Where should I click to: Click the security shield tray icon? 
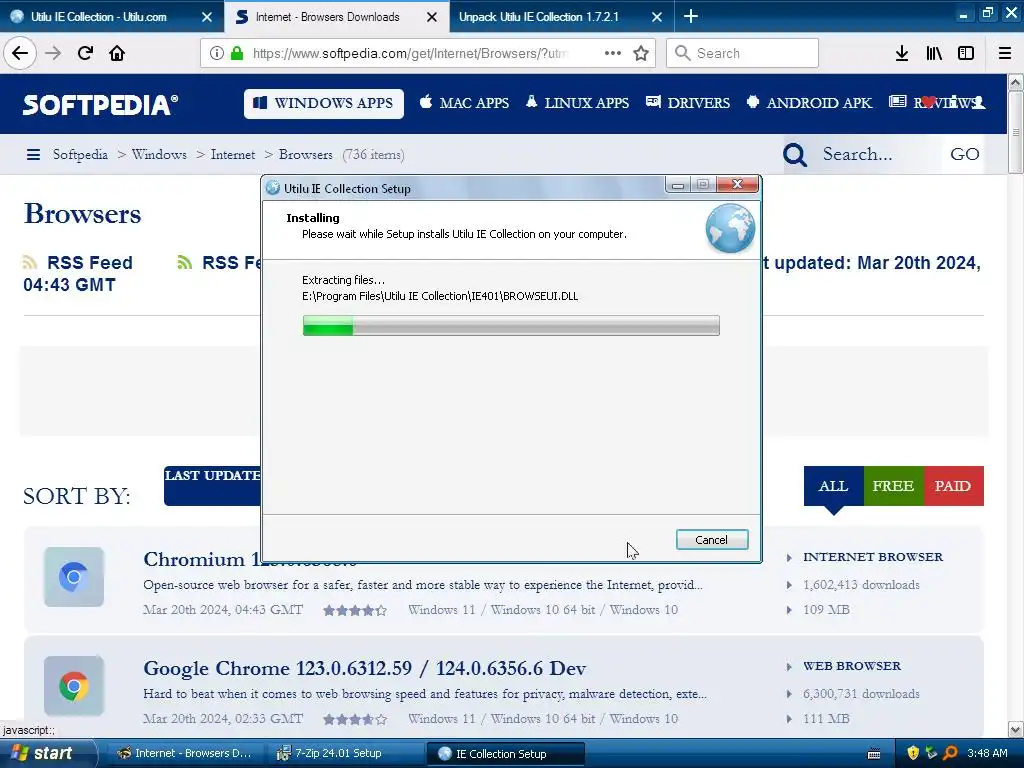913,753
